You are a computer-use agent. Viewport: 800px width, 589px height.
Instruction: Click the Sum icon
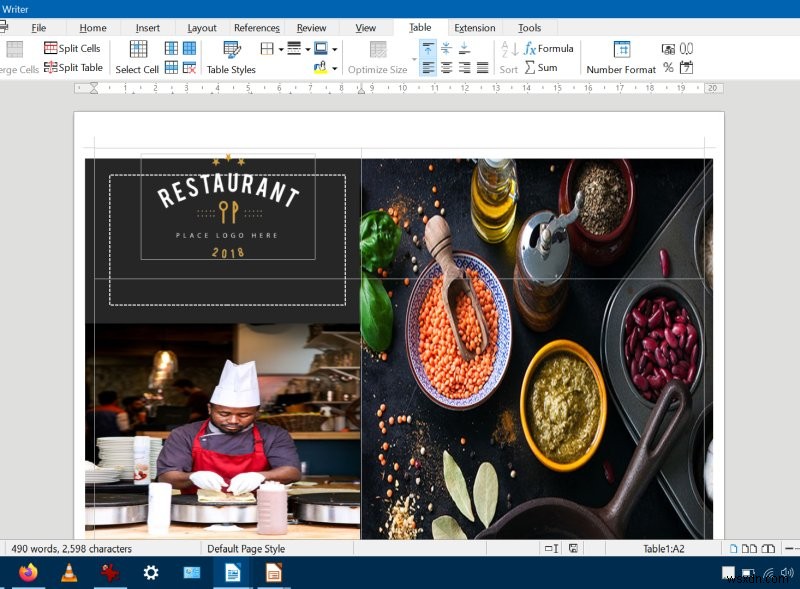(x=532, y=67)
